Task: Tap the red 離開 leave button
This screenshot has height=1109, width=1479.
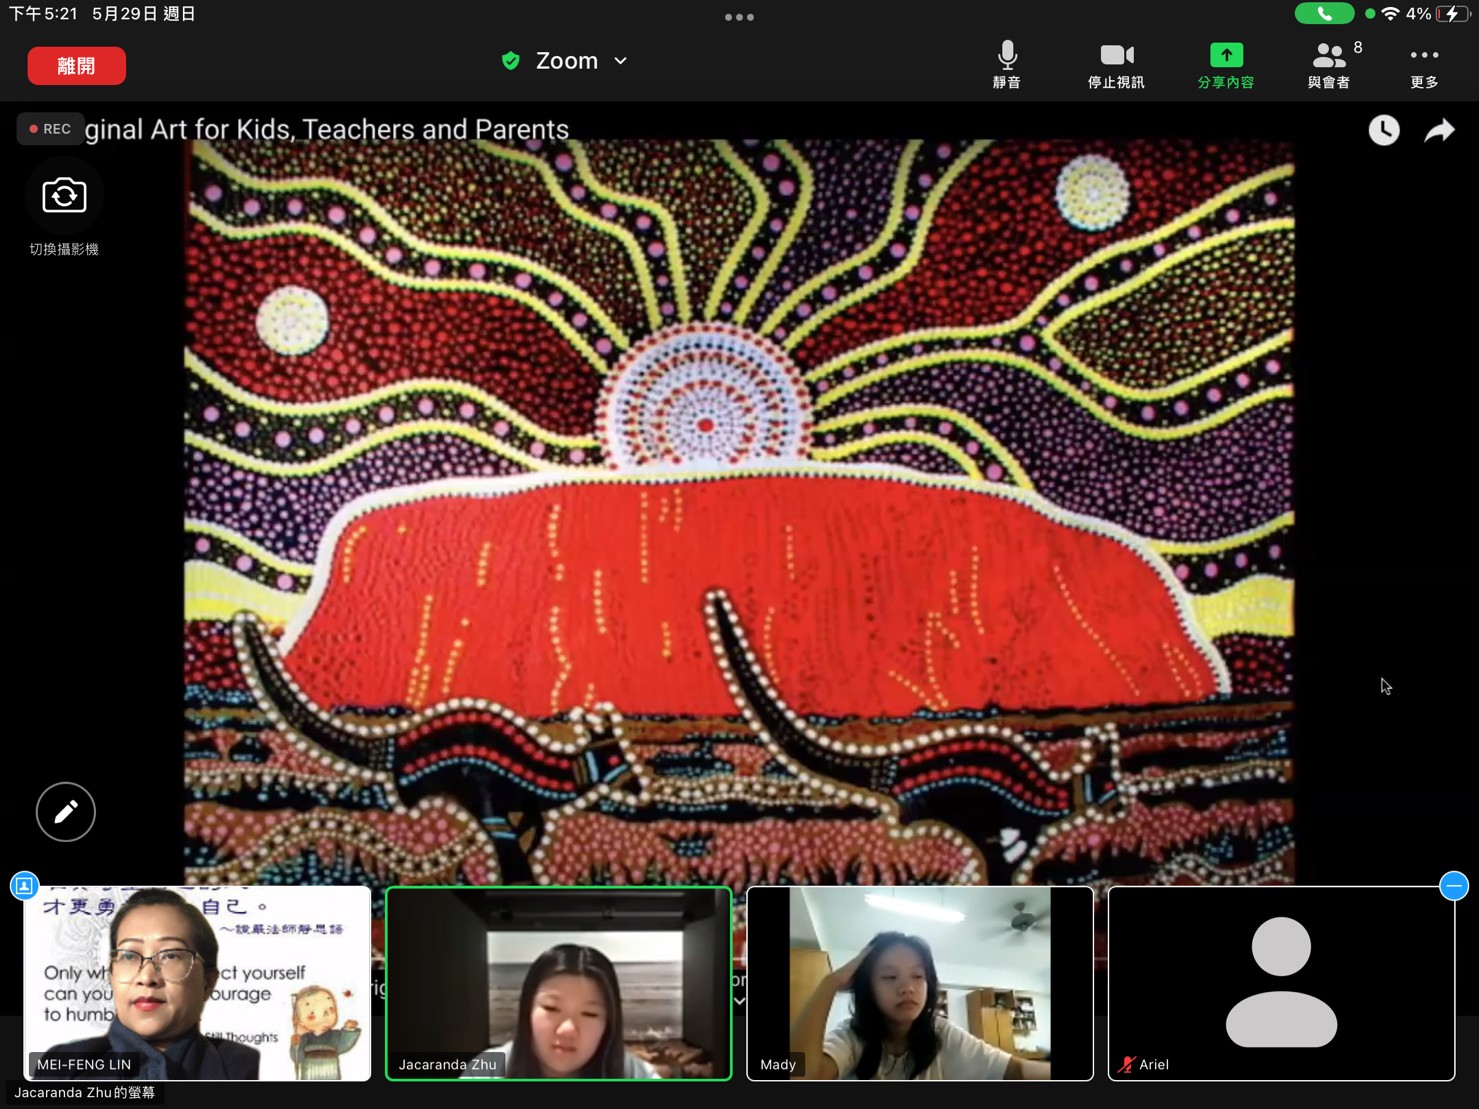Action: click(77, 66)
